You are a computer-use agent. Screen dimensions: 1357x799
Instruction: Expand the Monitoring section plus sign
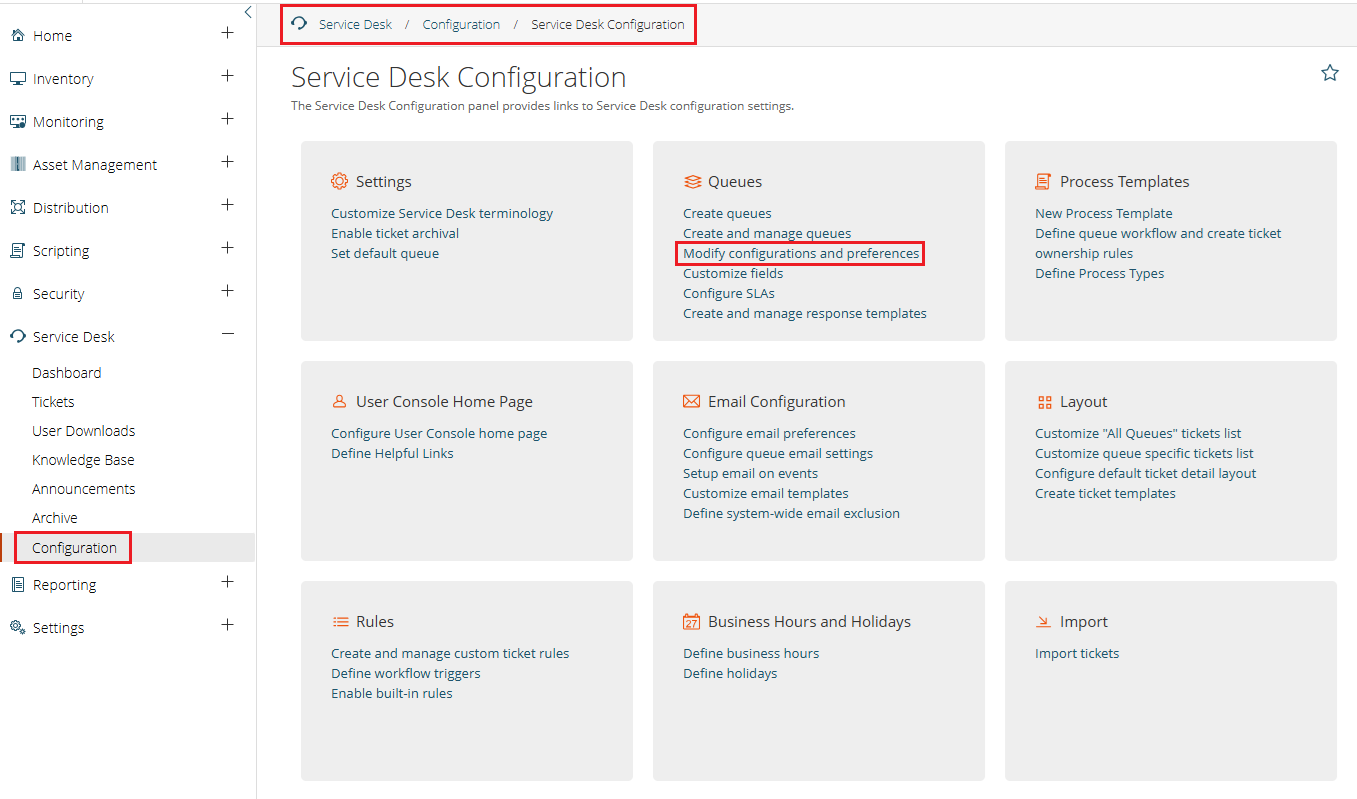(228, 119)
